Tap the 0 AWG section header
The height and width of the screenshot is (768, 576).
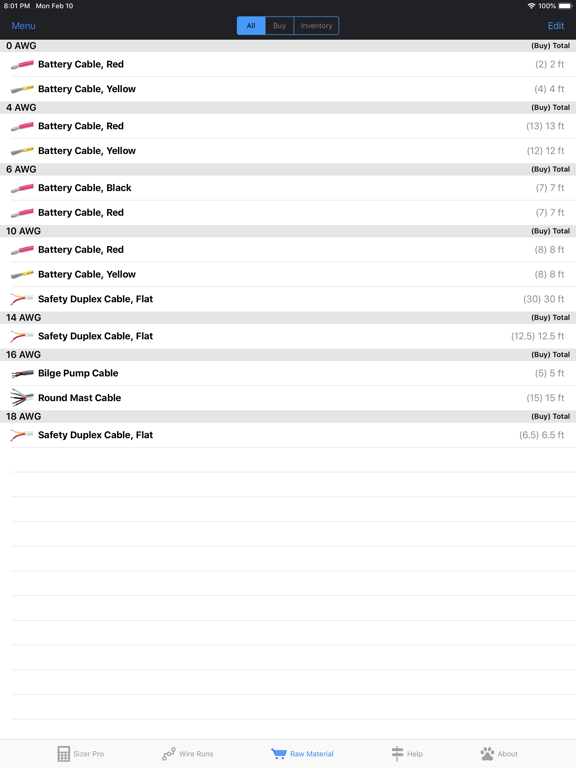(x=288, y=46)
